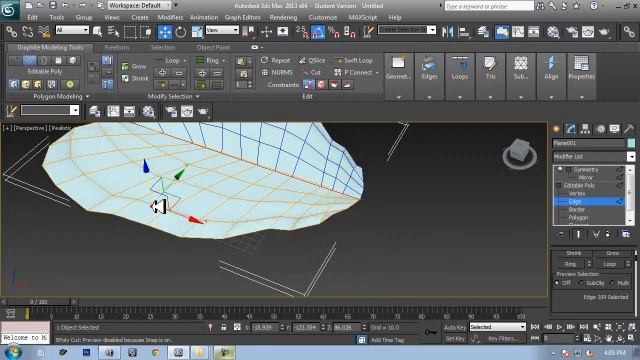The width and height of the screenshot is (640, 360).
Task: Activate the Select and Rotate tool
Action: [x=180, y=31]
